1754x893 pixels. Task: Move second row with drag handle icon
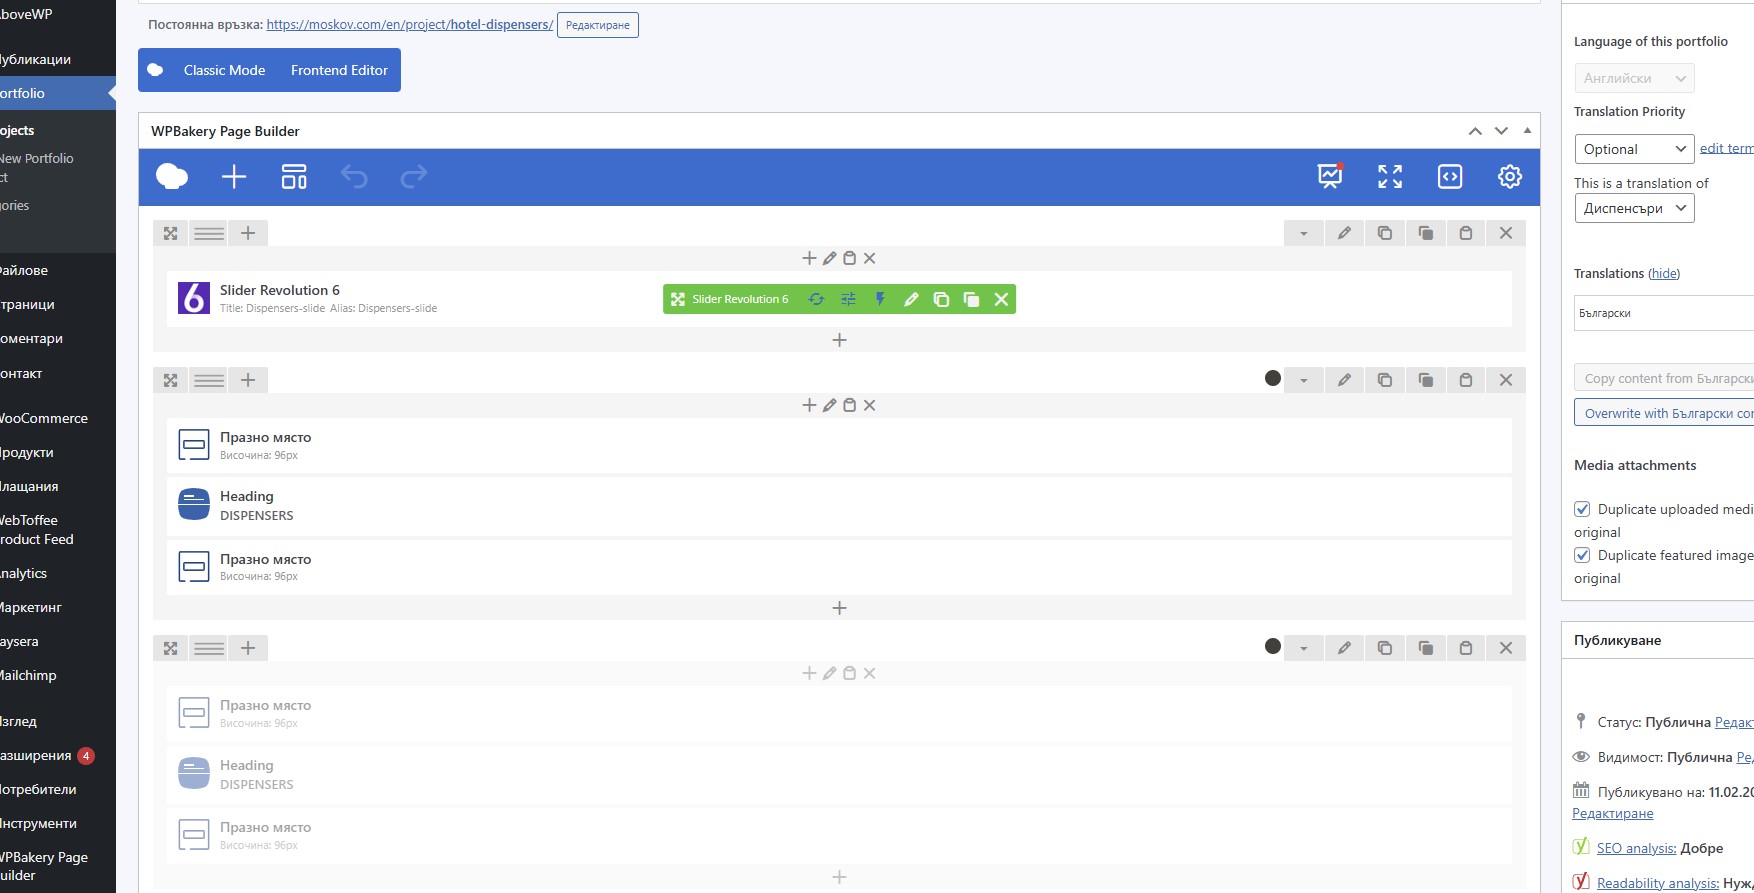171,380
